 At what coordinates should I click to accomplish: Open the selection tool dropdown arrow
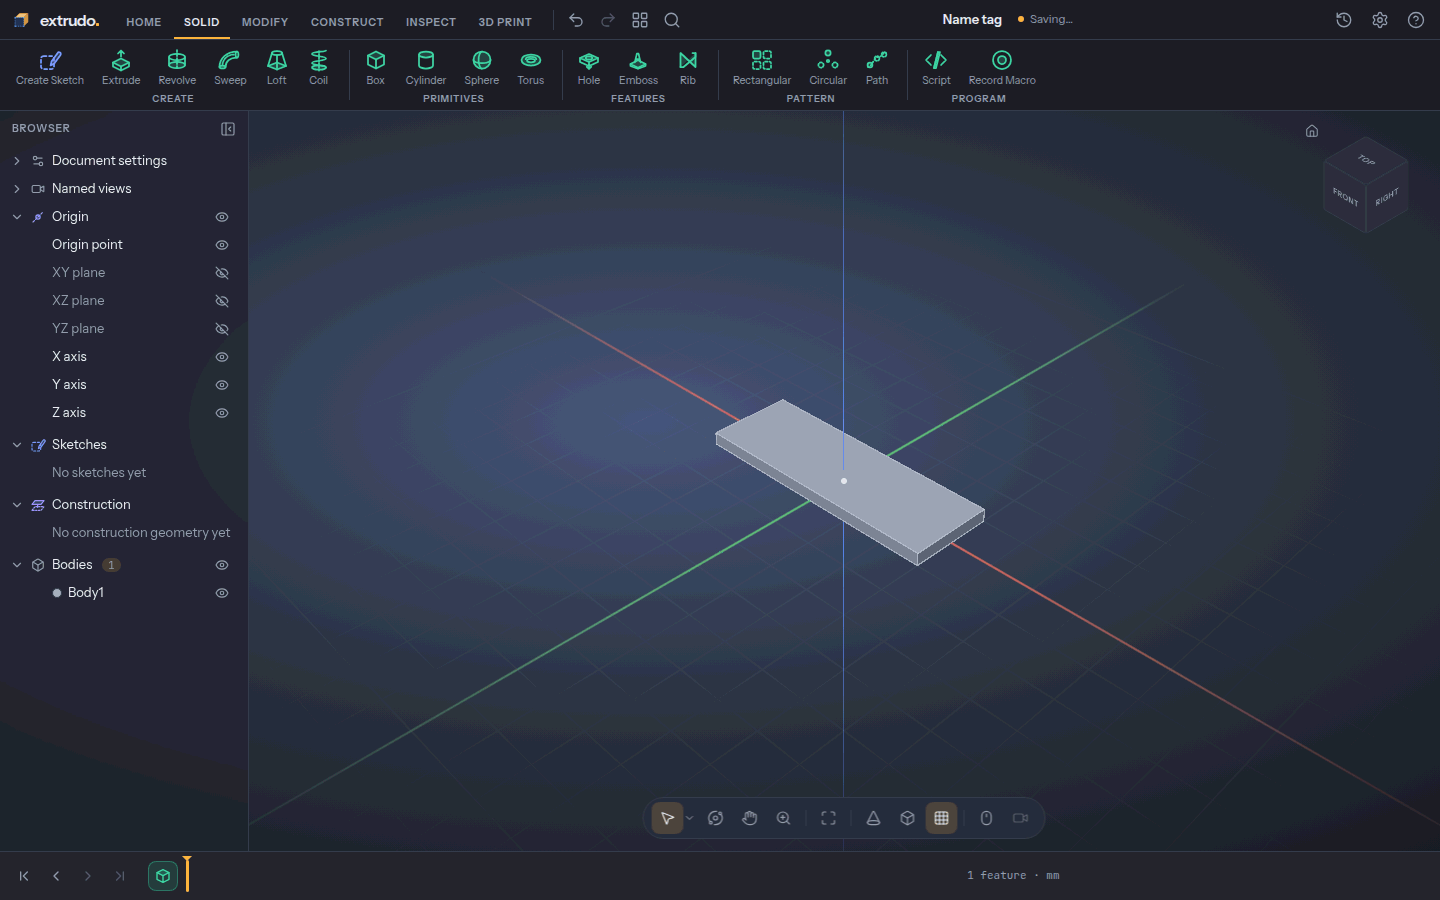tap(689, 818)
